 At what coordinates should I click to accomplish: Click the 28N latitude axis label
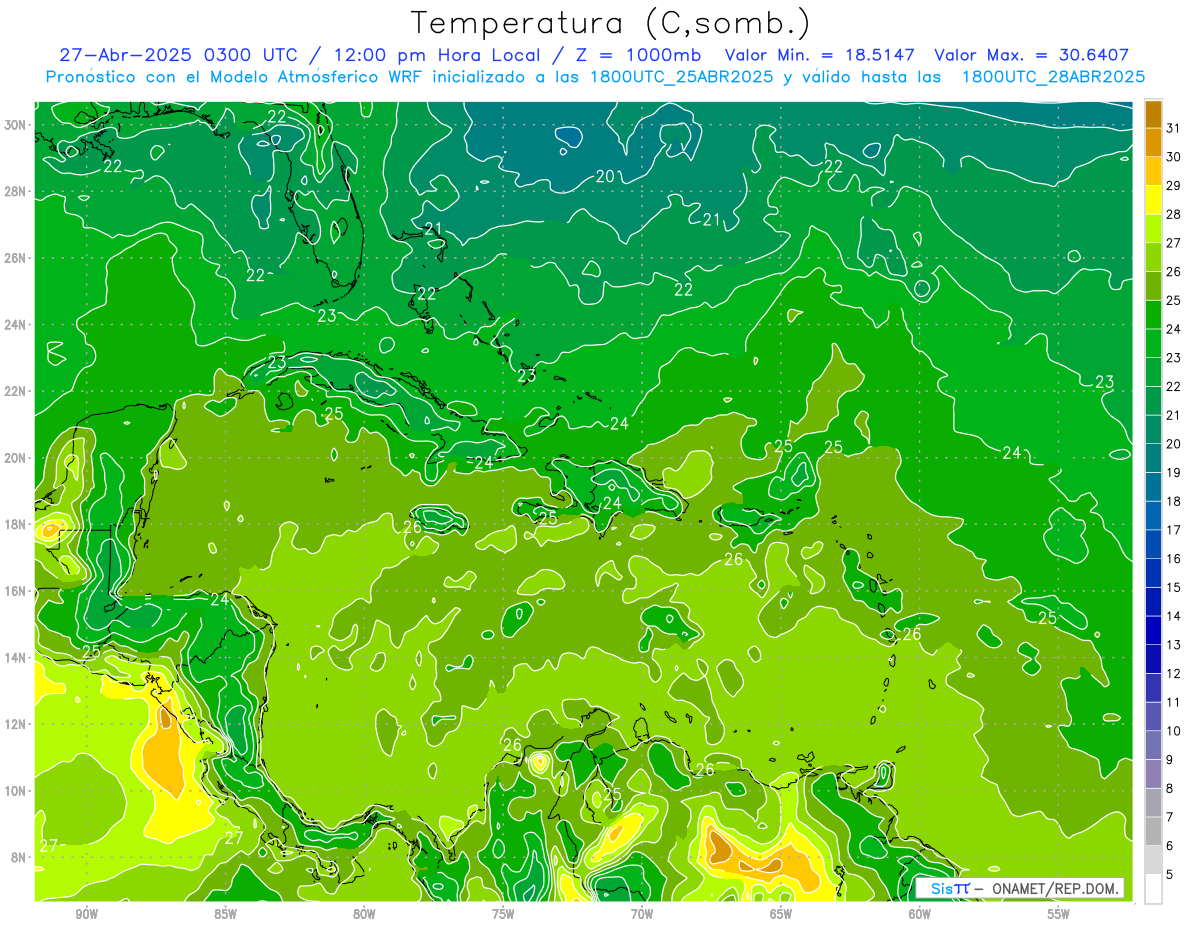point(14,191)
